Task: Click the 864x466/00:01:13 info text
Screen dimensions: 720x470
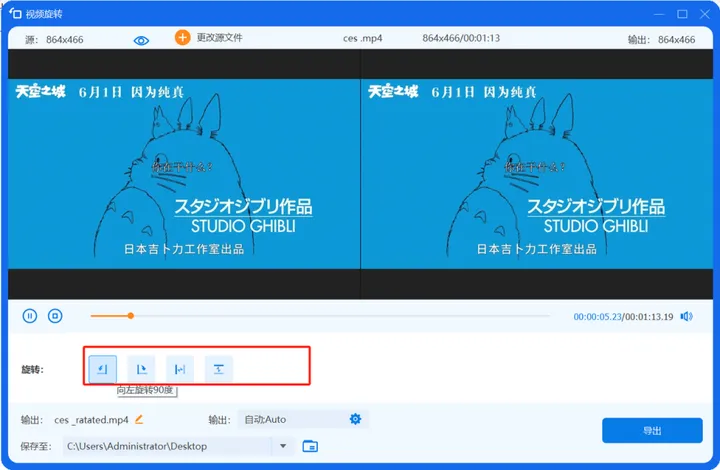Action: pos(461,38)
